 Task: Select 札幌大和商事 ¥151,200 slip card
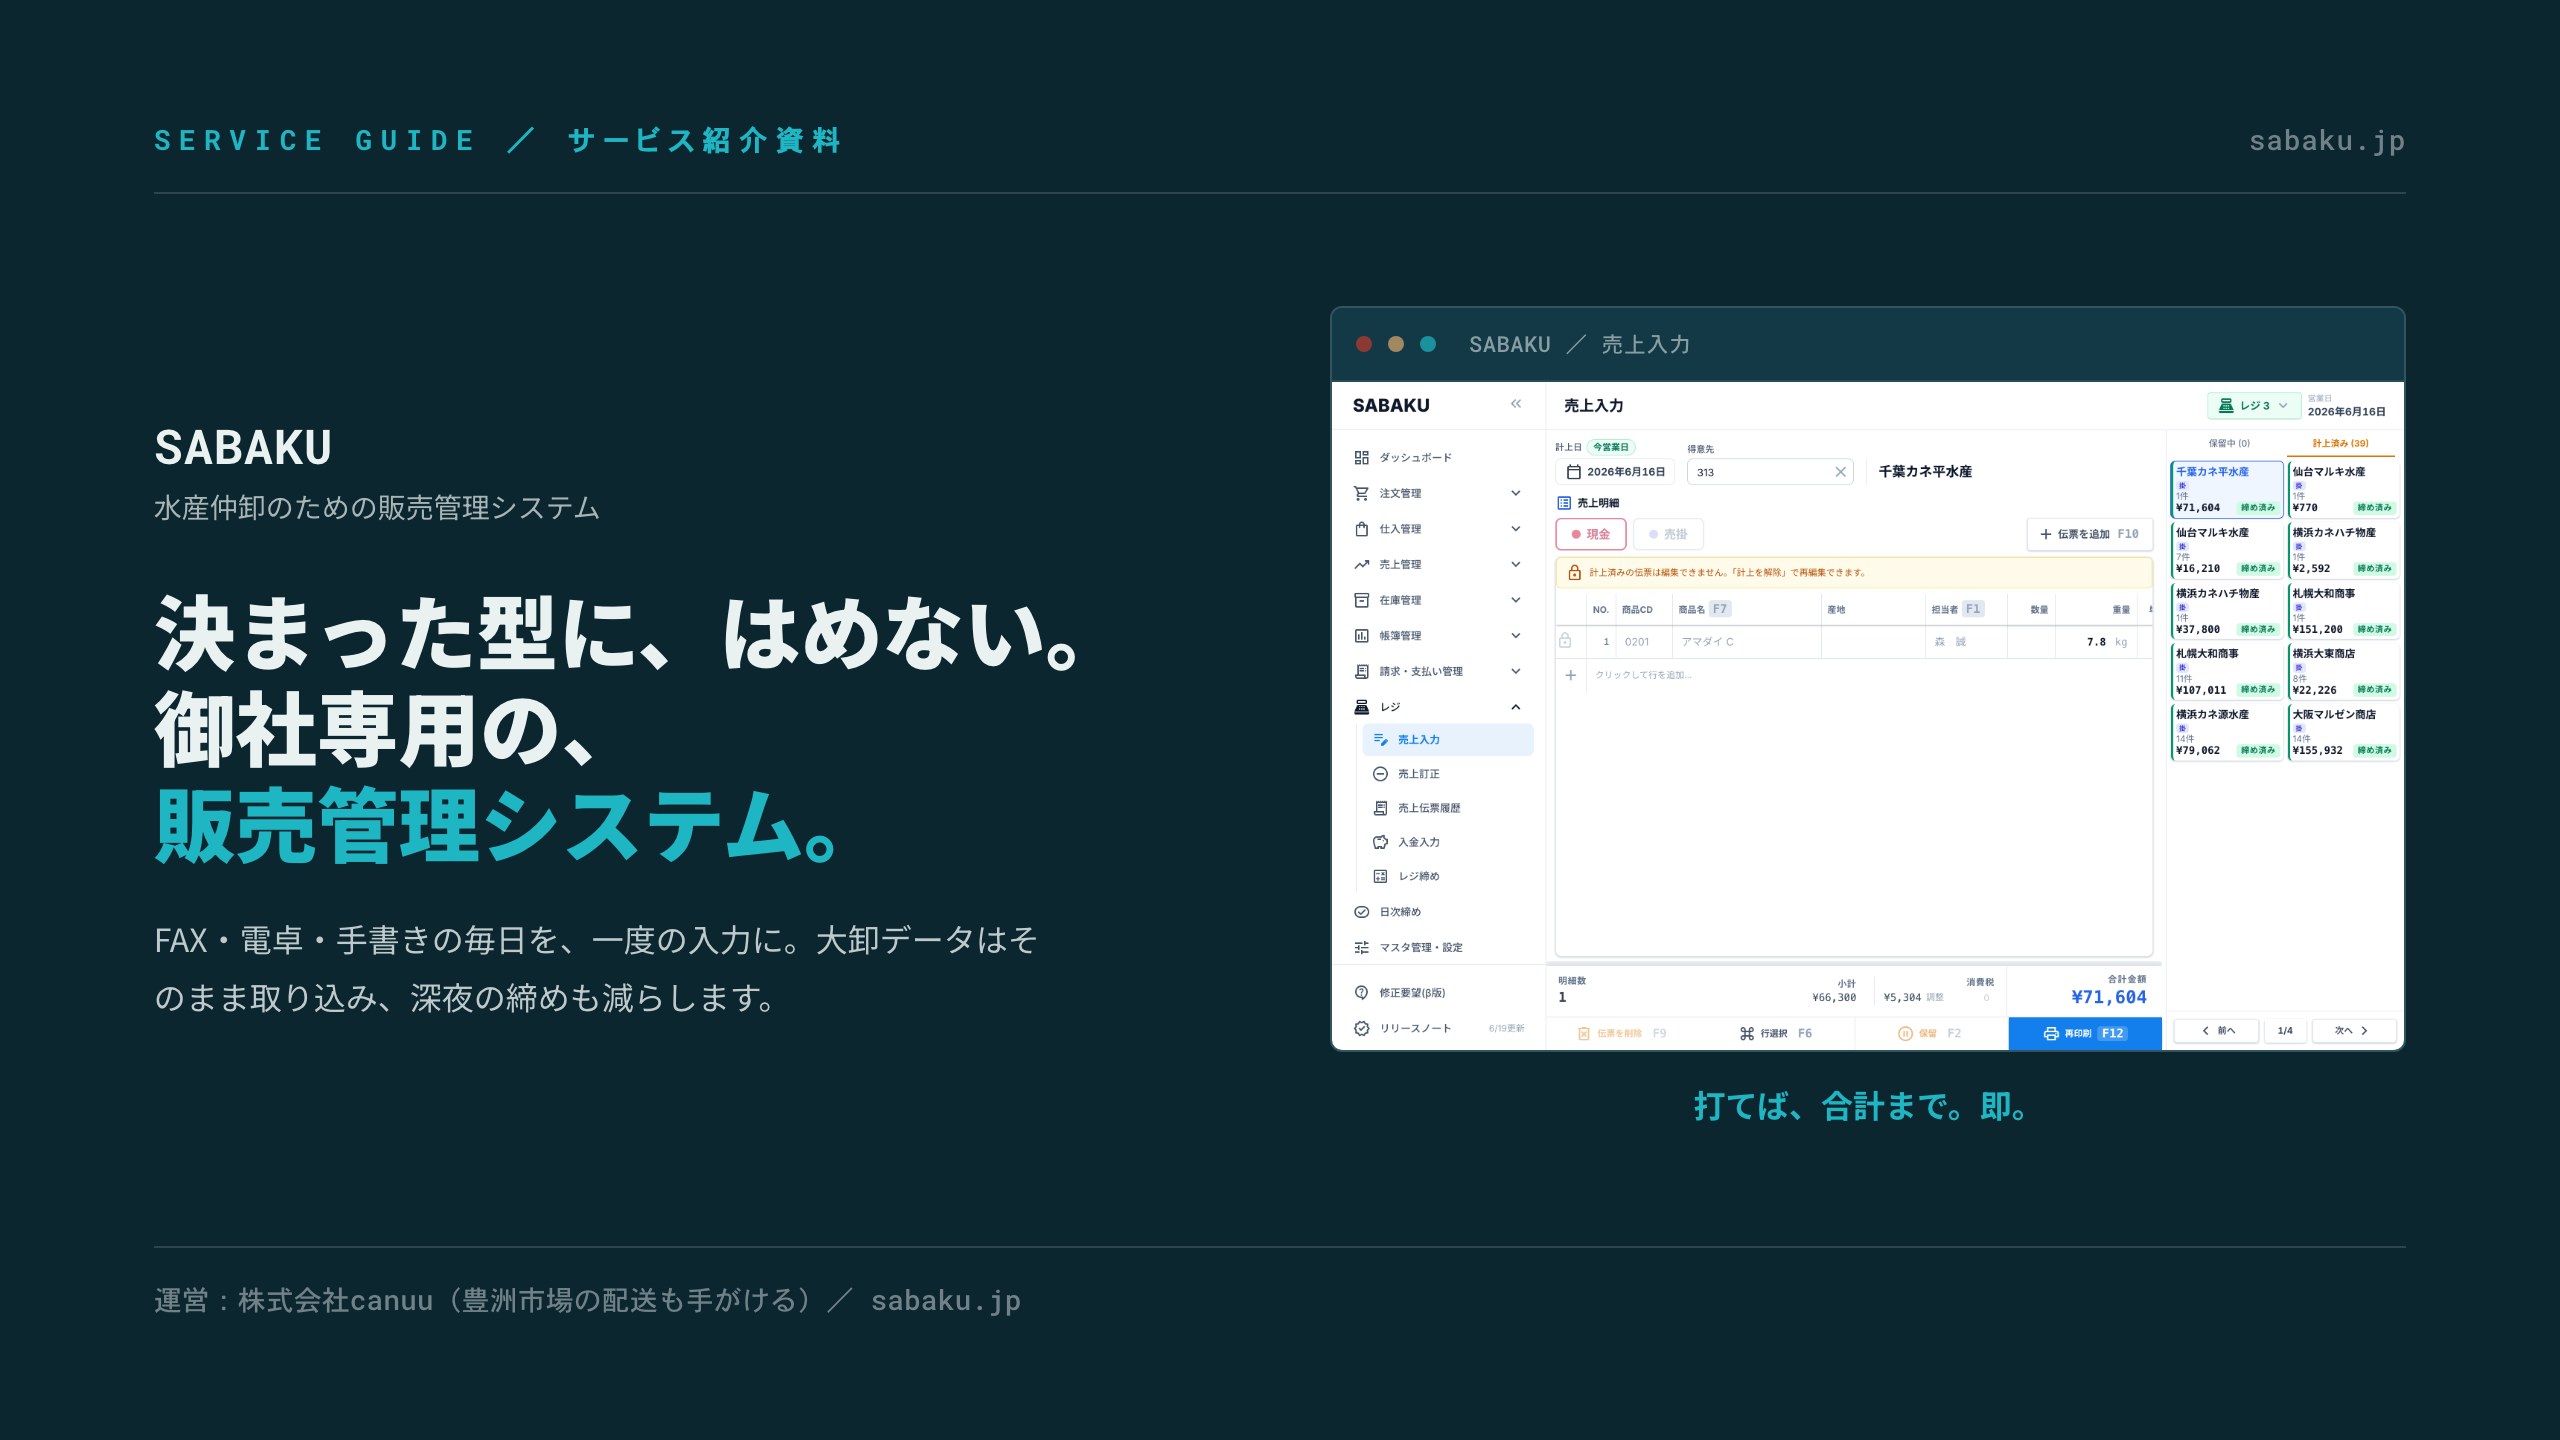pos(2343,611)
